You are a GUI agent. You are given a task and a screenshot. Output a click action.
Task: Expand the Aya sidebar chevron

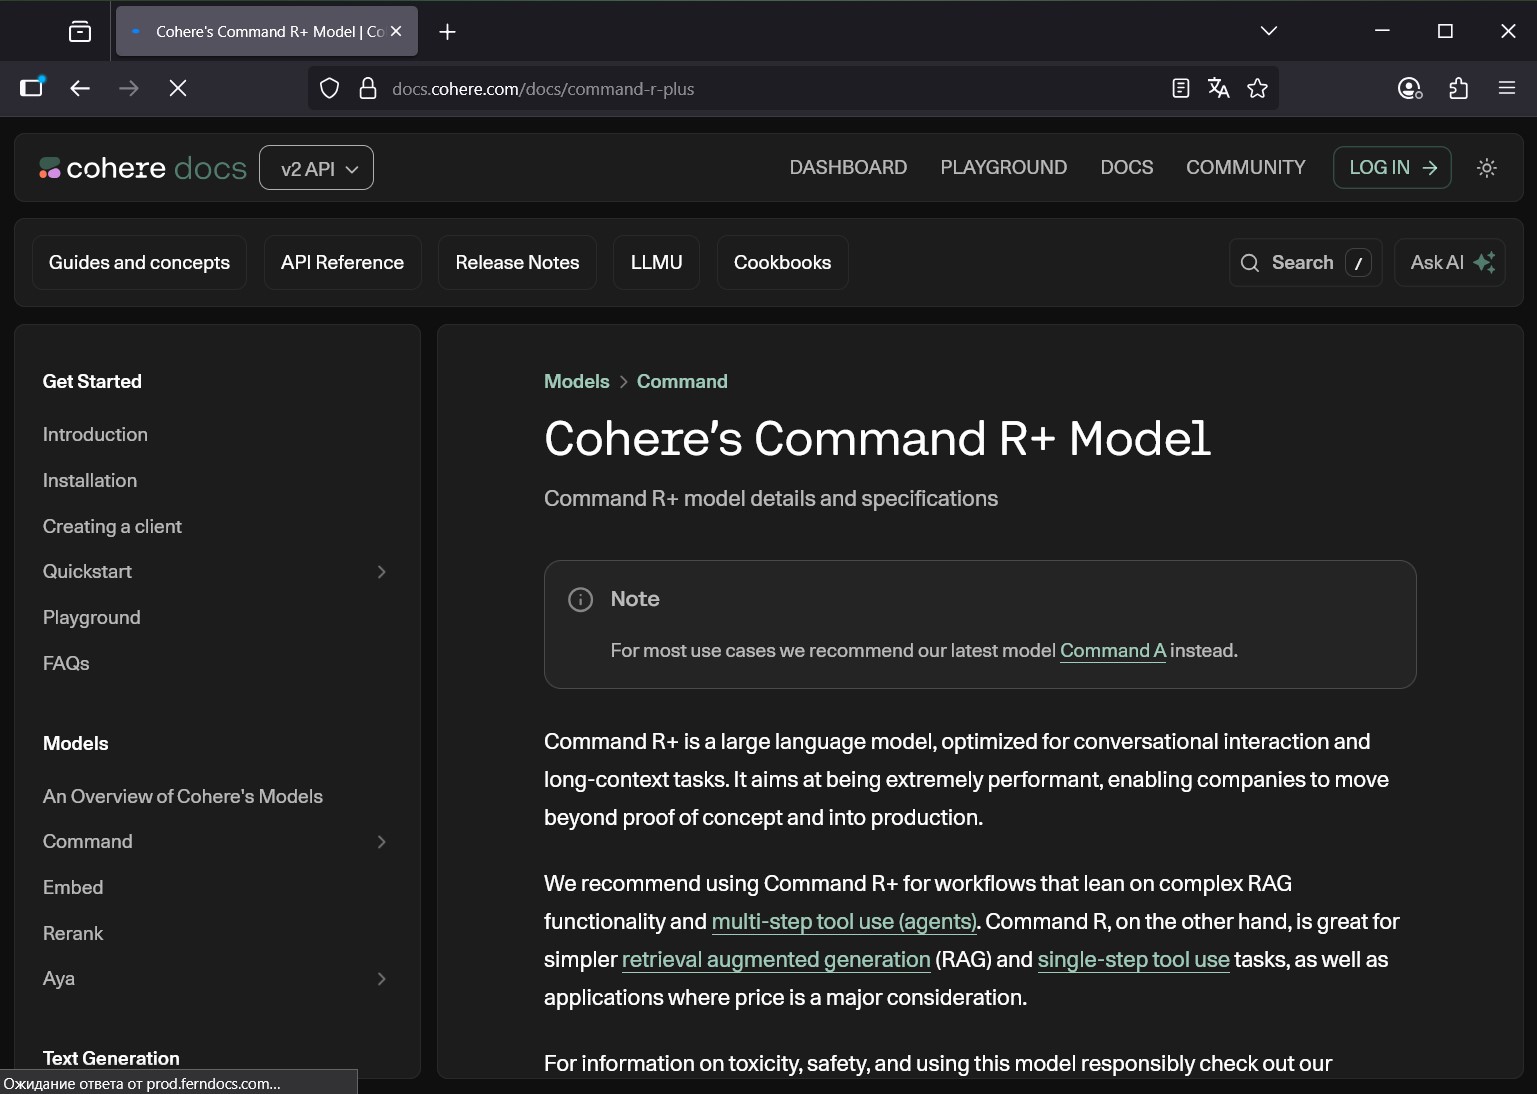381,979
